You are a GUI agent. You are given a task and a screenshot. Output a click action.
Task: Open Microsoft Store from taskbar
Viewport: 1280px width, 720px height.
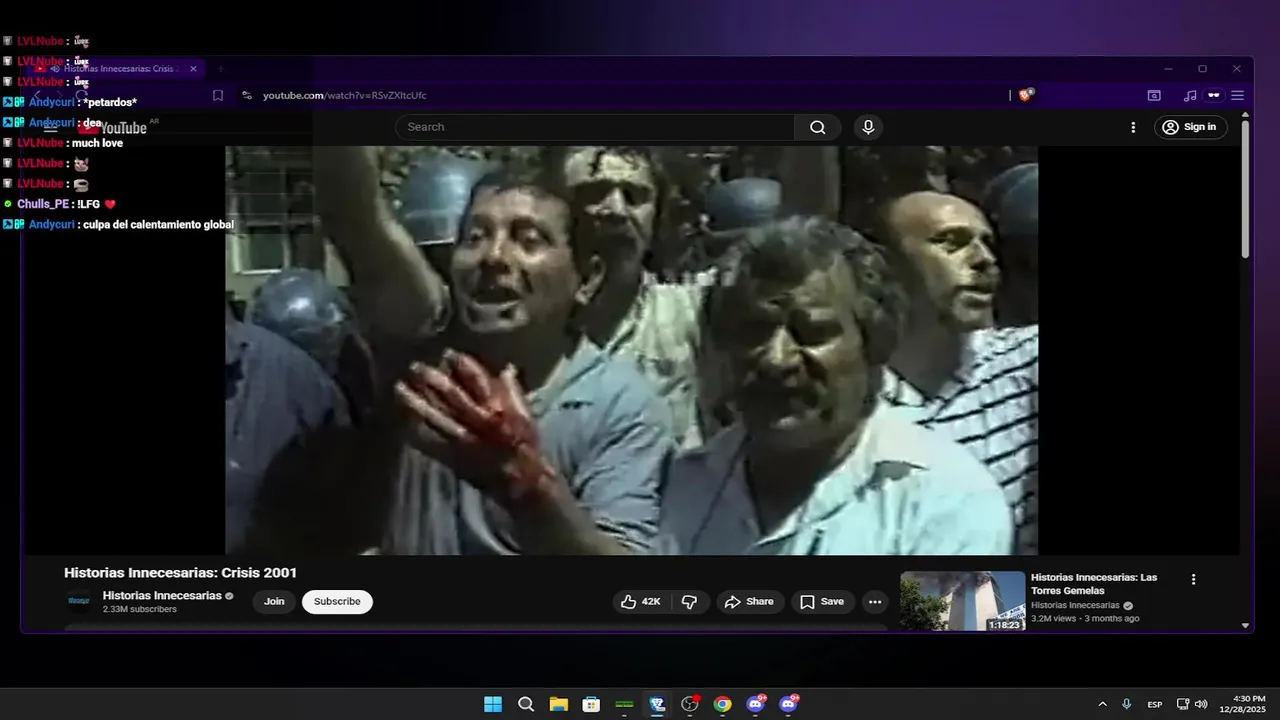tap(591, 704)
